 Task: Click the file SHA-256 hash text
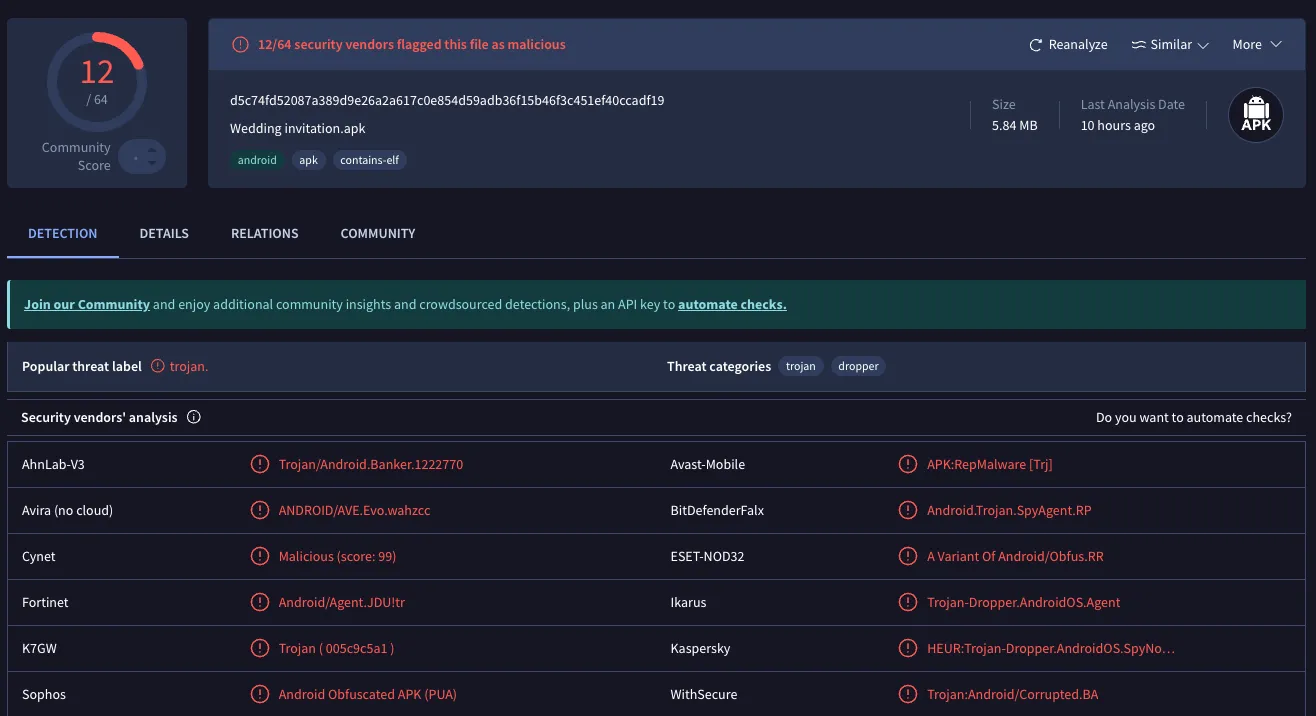tap(447, 101)
